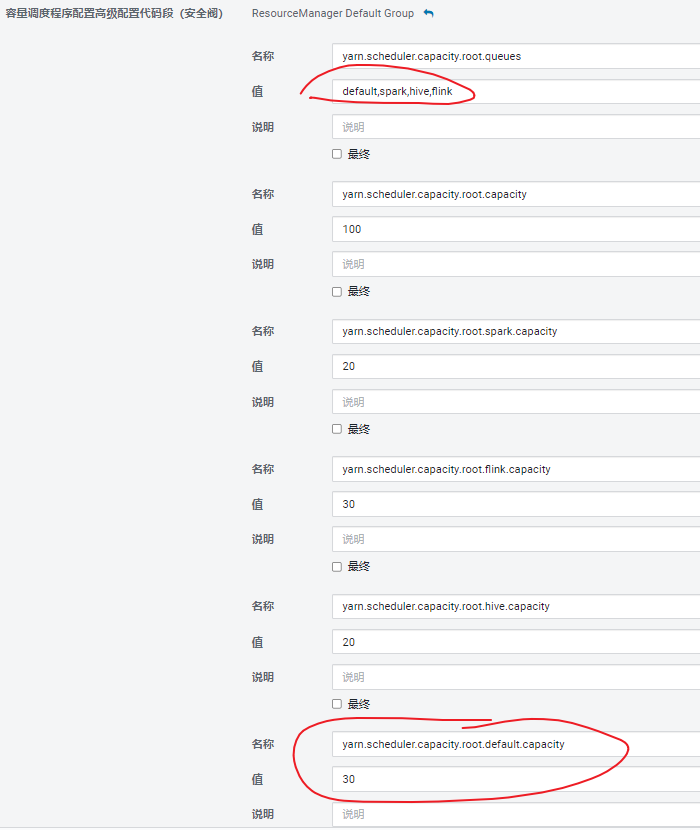Select the 最终 checkbox for hive.capacity
The image size is (700, 830).
coord(337,704)
